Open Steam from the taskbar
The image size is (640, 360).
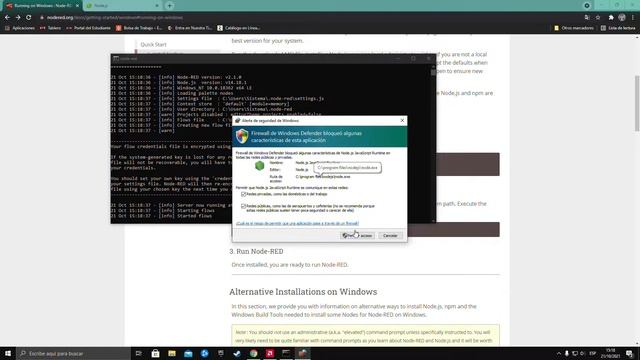click(237, 353)
